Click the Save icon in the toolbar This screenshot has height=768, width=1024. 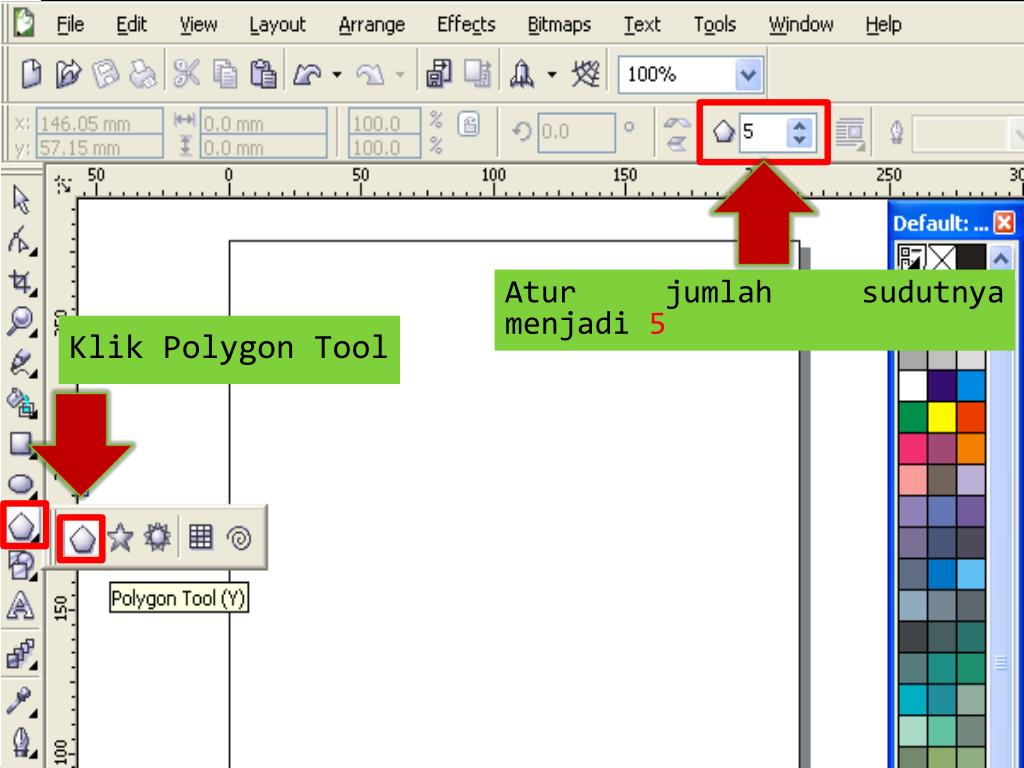(x=106, y=73)
